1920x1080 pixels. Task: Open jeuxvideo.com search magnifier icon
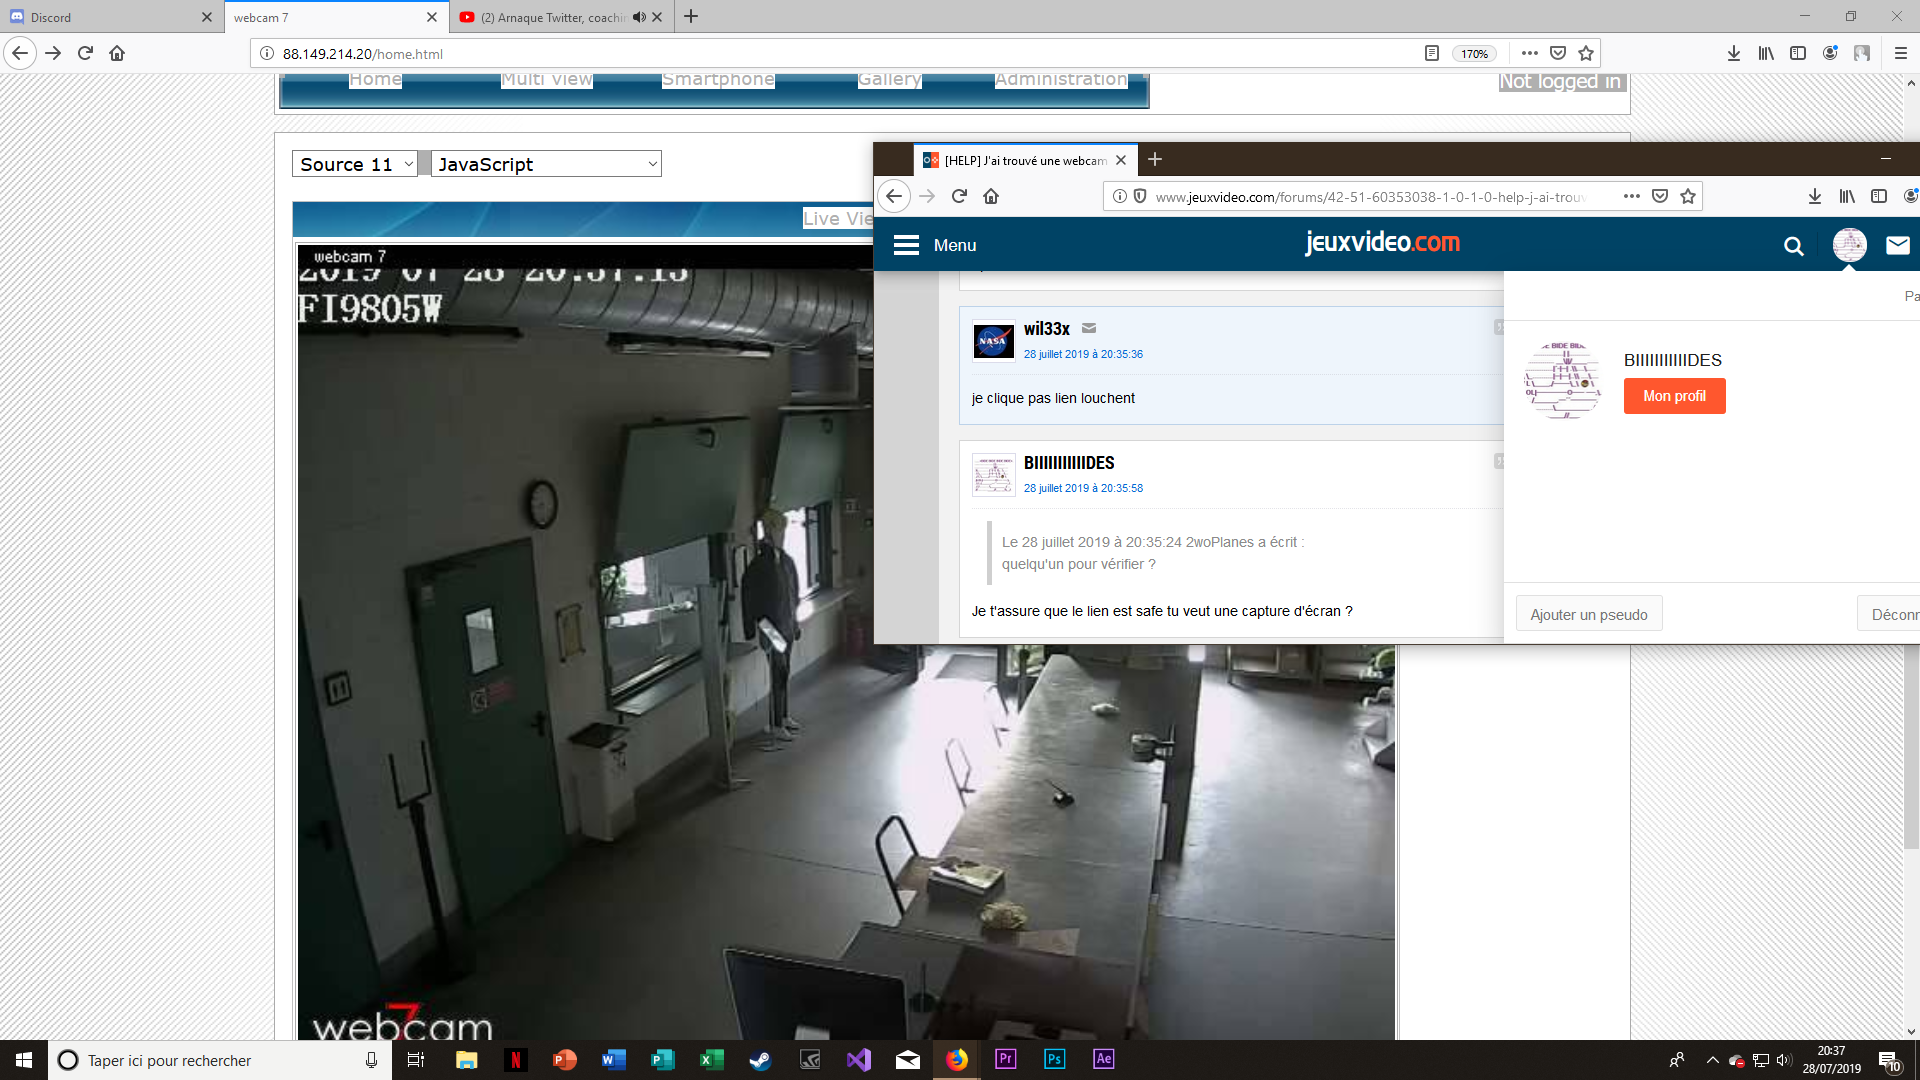[1793, 246]
